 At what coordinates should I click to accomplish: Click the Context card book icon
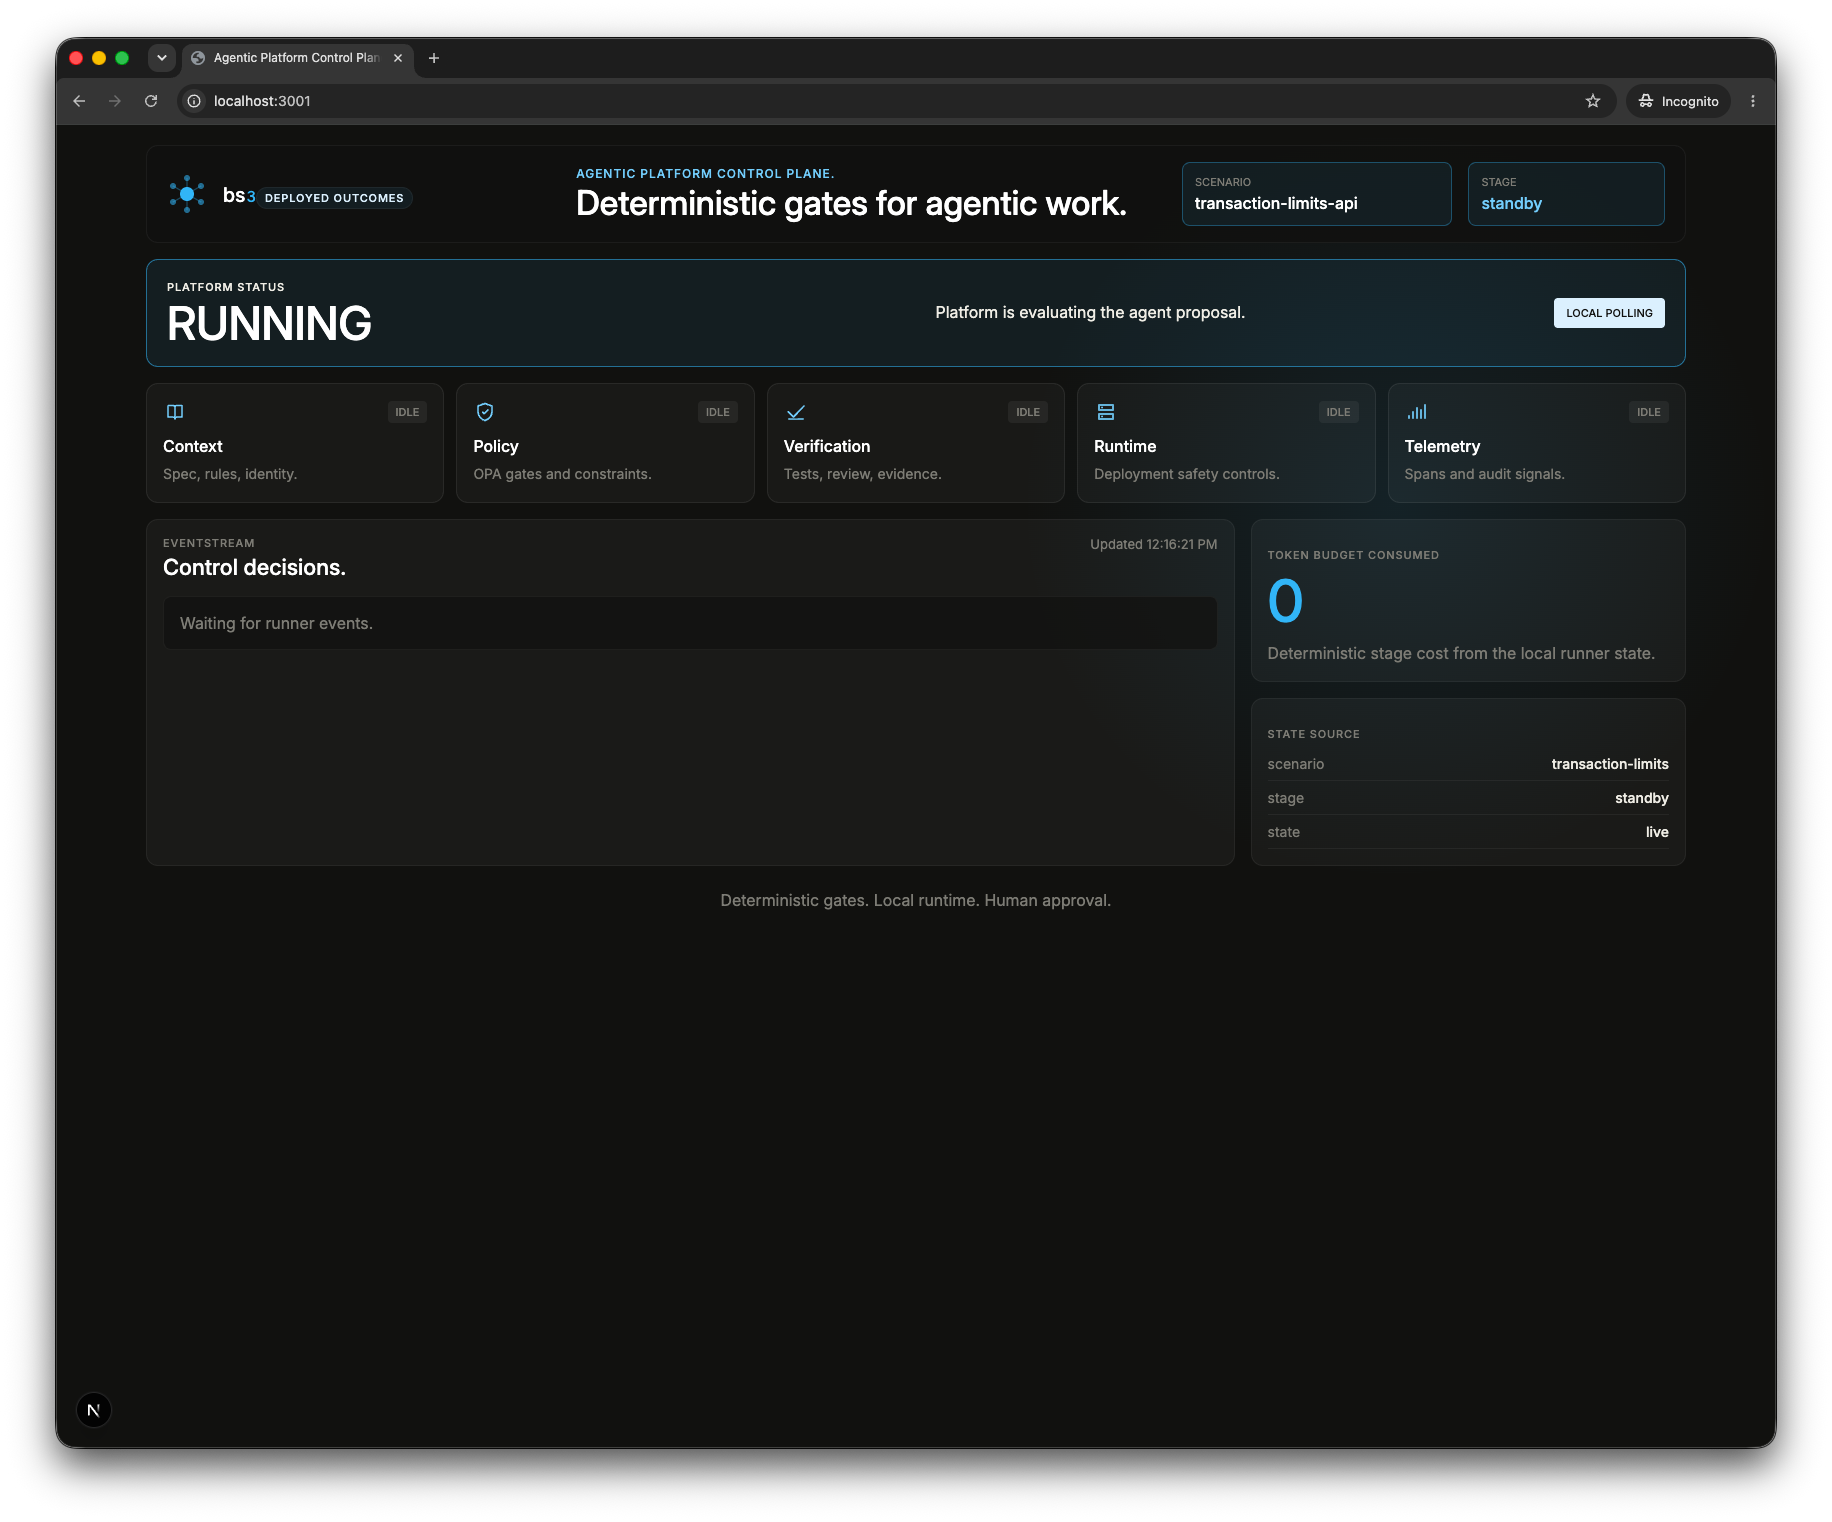click(175, 412)
